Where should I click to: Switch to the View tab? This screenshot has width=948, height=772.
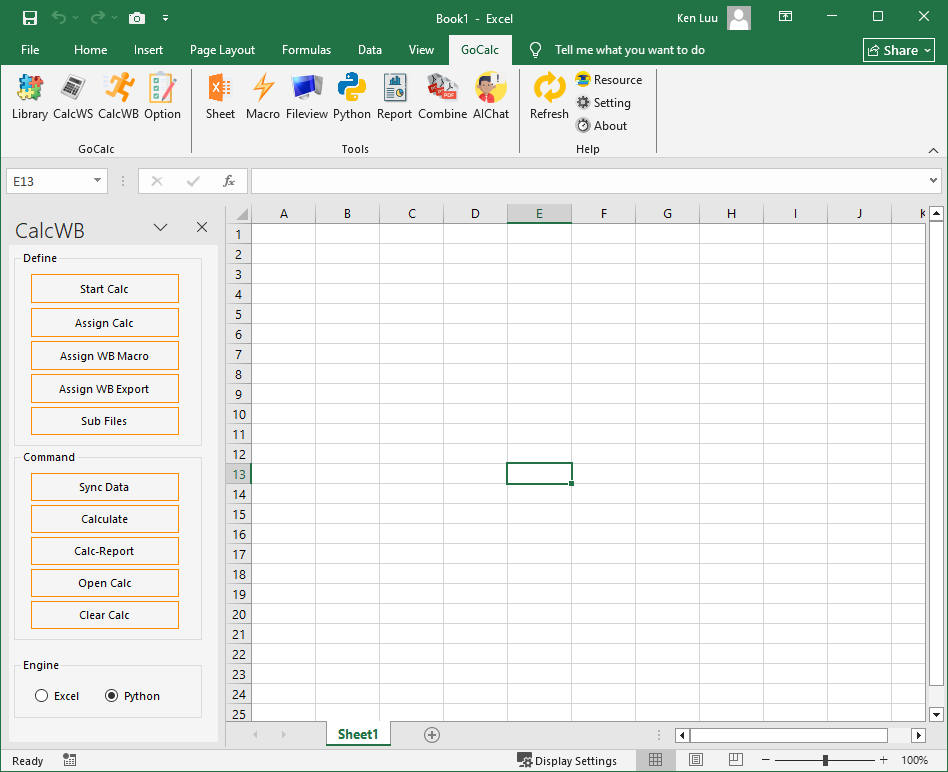[x=421, y=50]
